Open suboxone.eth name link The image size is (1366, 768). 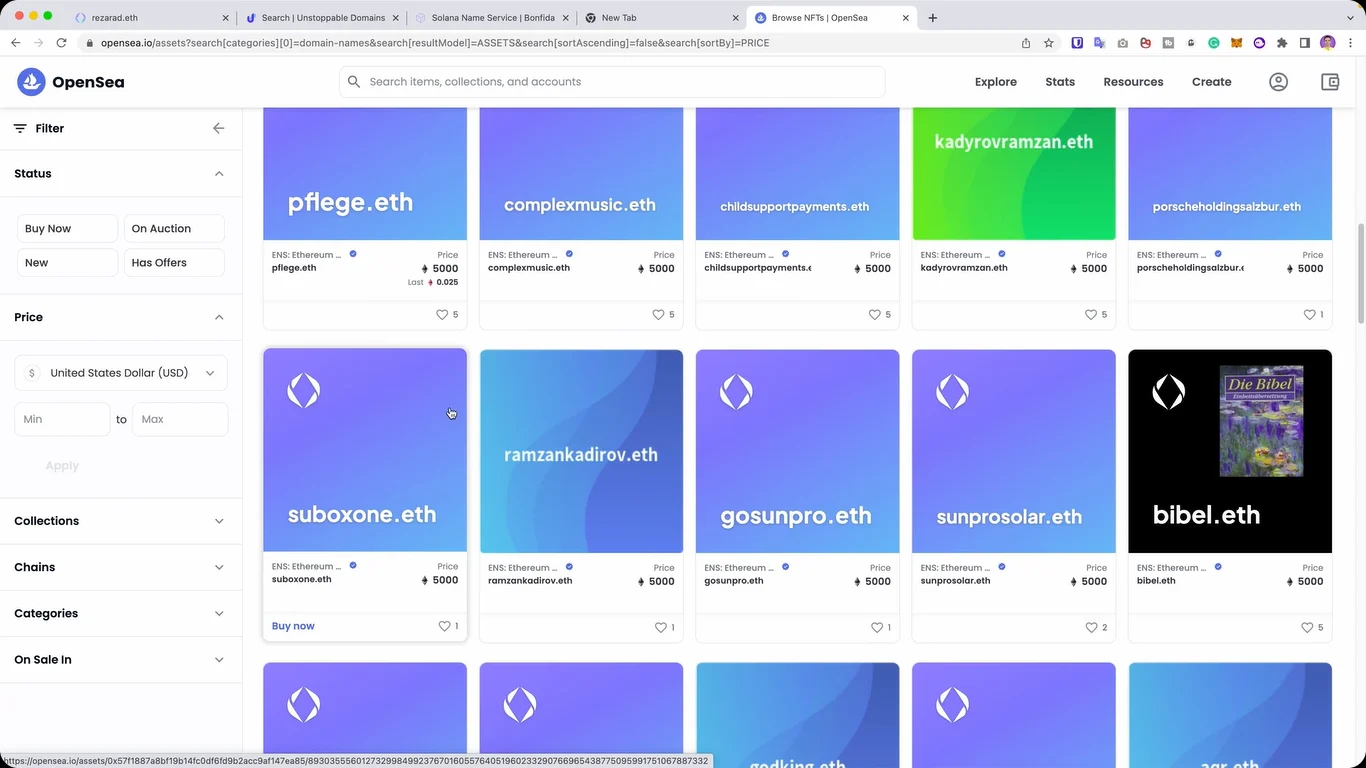301,579
